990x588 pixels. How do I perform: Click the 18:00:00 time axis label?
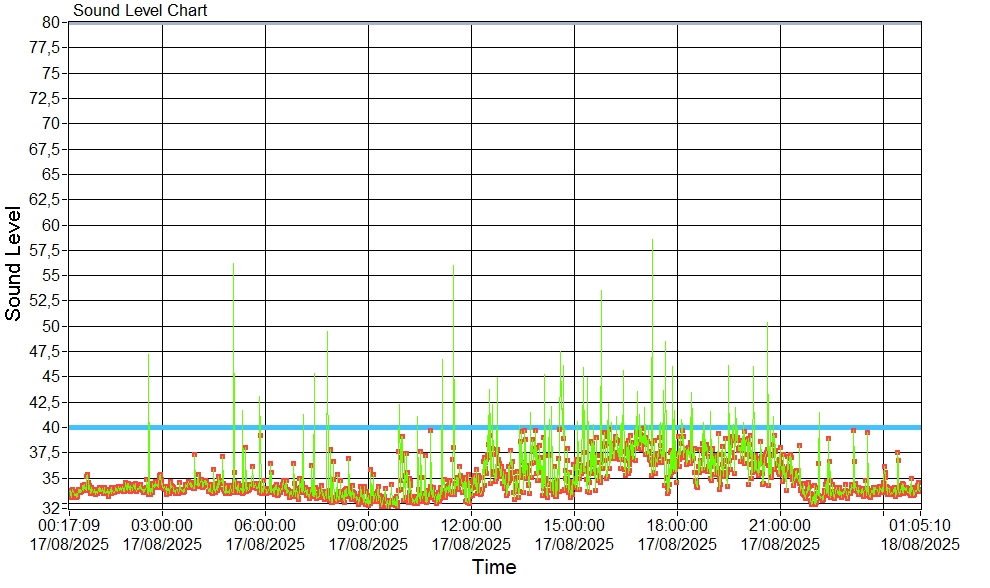point(677,525)
